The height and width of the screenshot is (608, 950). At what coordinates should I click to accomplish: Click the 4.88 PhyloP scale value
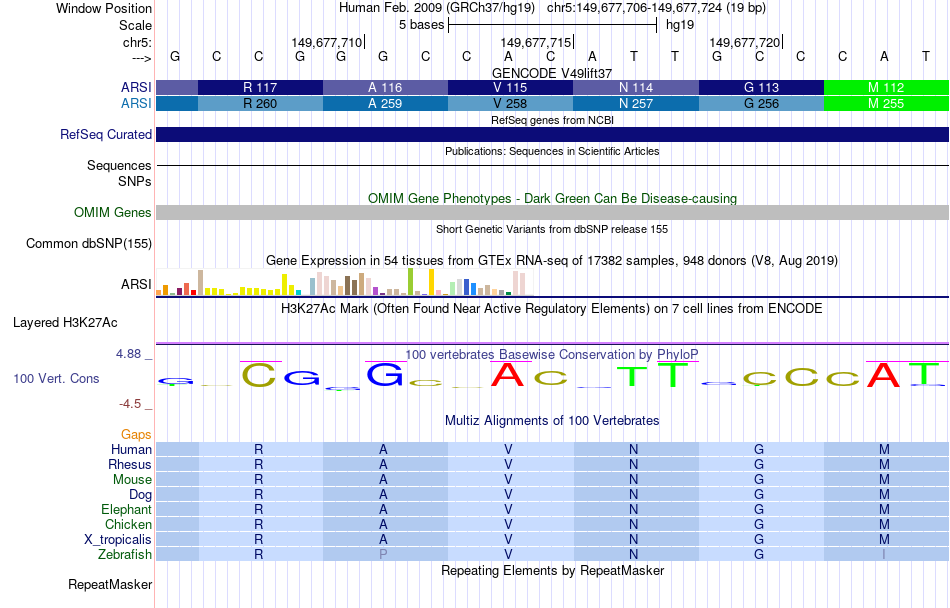(128, 354)
